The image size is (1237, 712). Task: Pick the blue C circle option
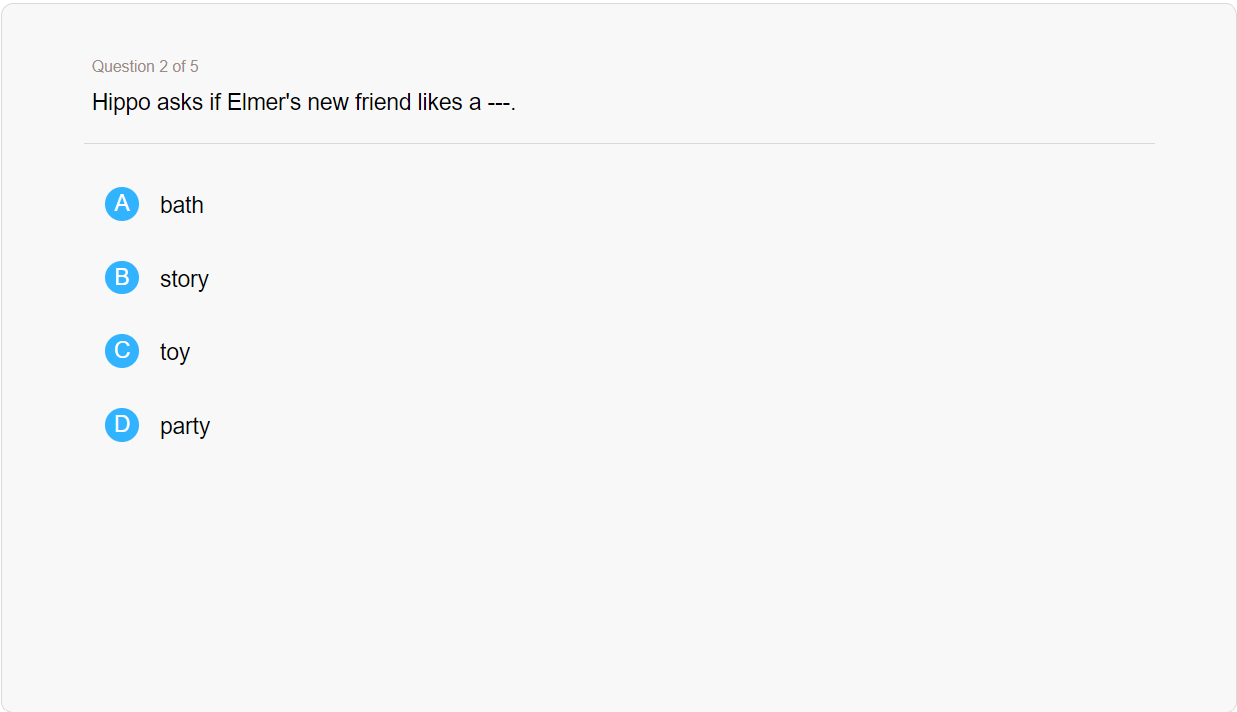pyautogui.click(x=122, y=351)
